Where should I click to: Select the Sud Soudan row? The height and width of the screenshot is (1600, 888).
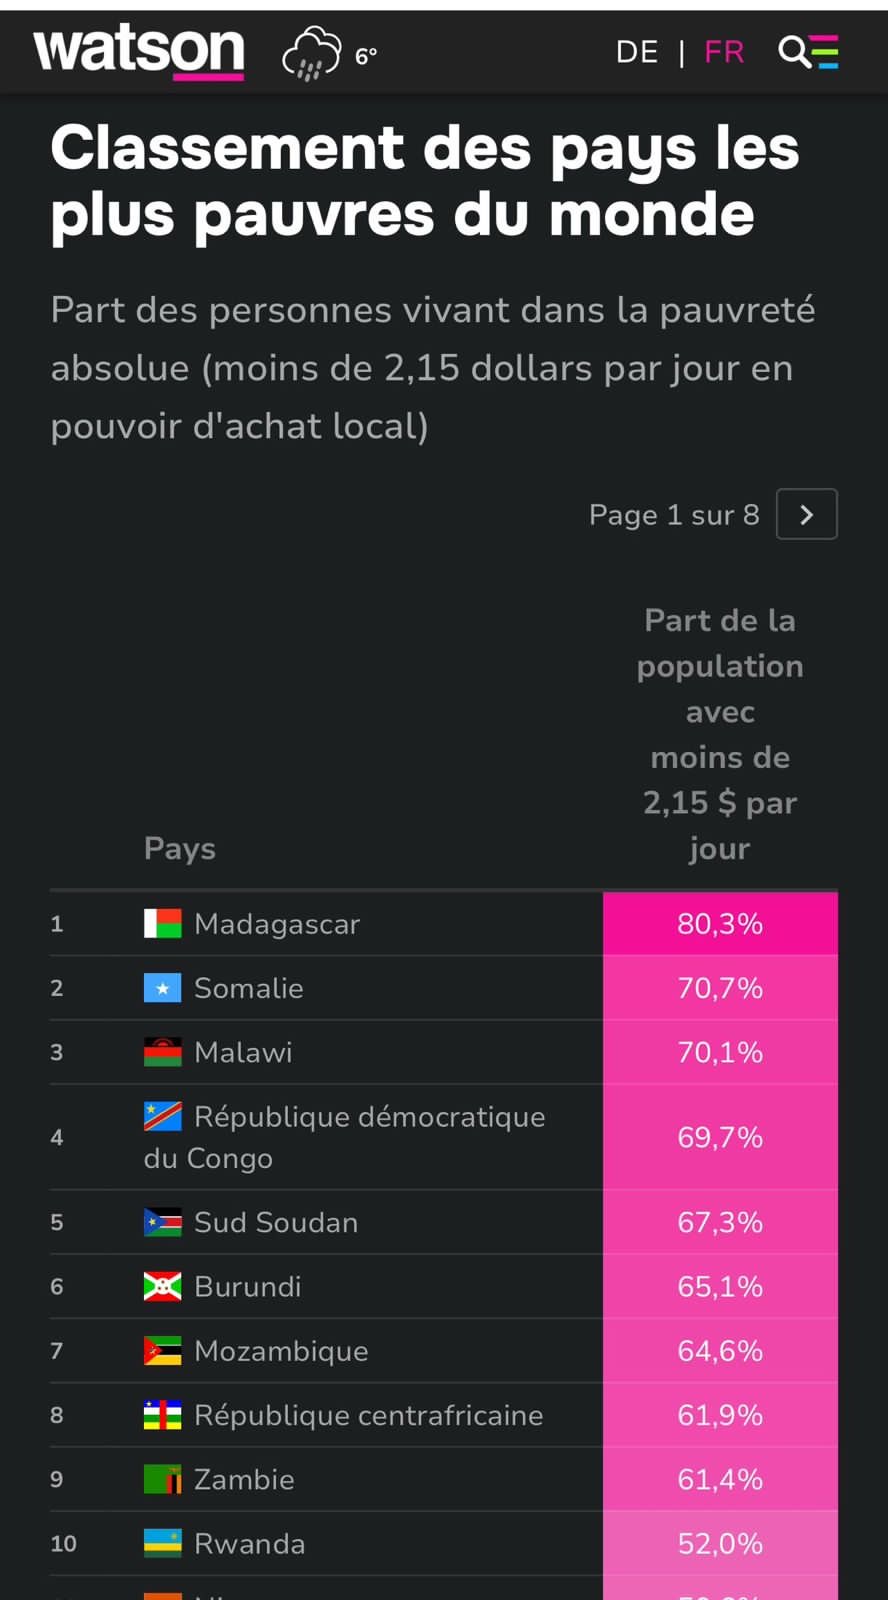pos(444,1222)
